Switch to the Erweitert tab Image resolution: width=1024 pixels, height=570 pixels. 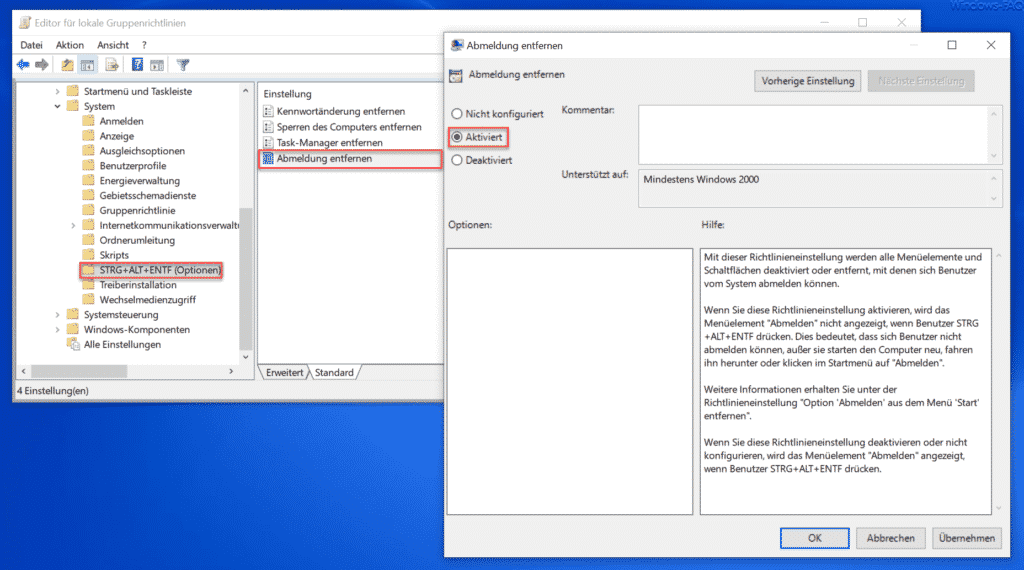[285, 373]
